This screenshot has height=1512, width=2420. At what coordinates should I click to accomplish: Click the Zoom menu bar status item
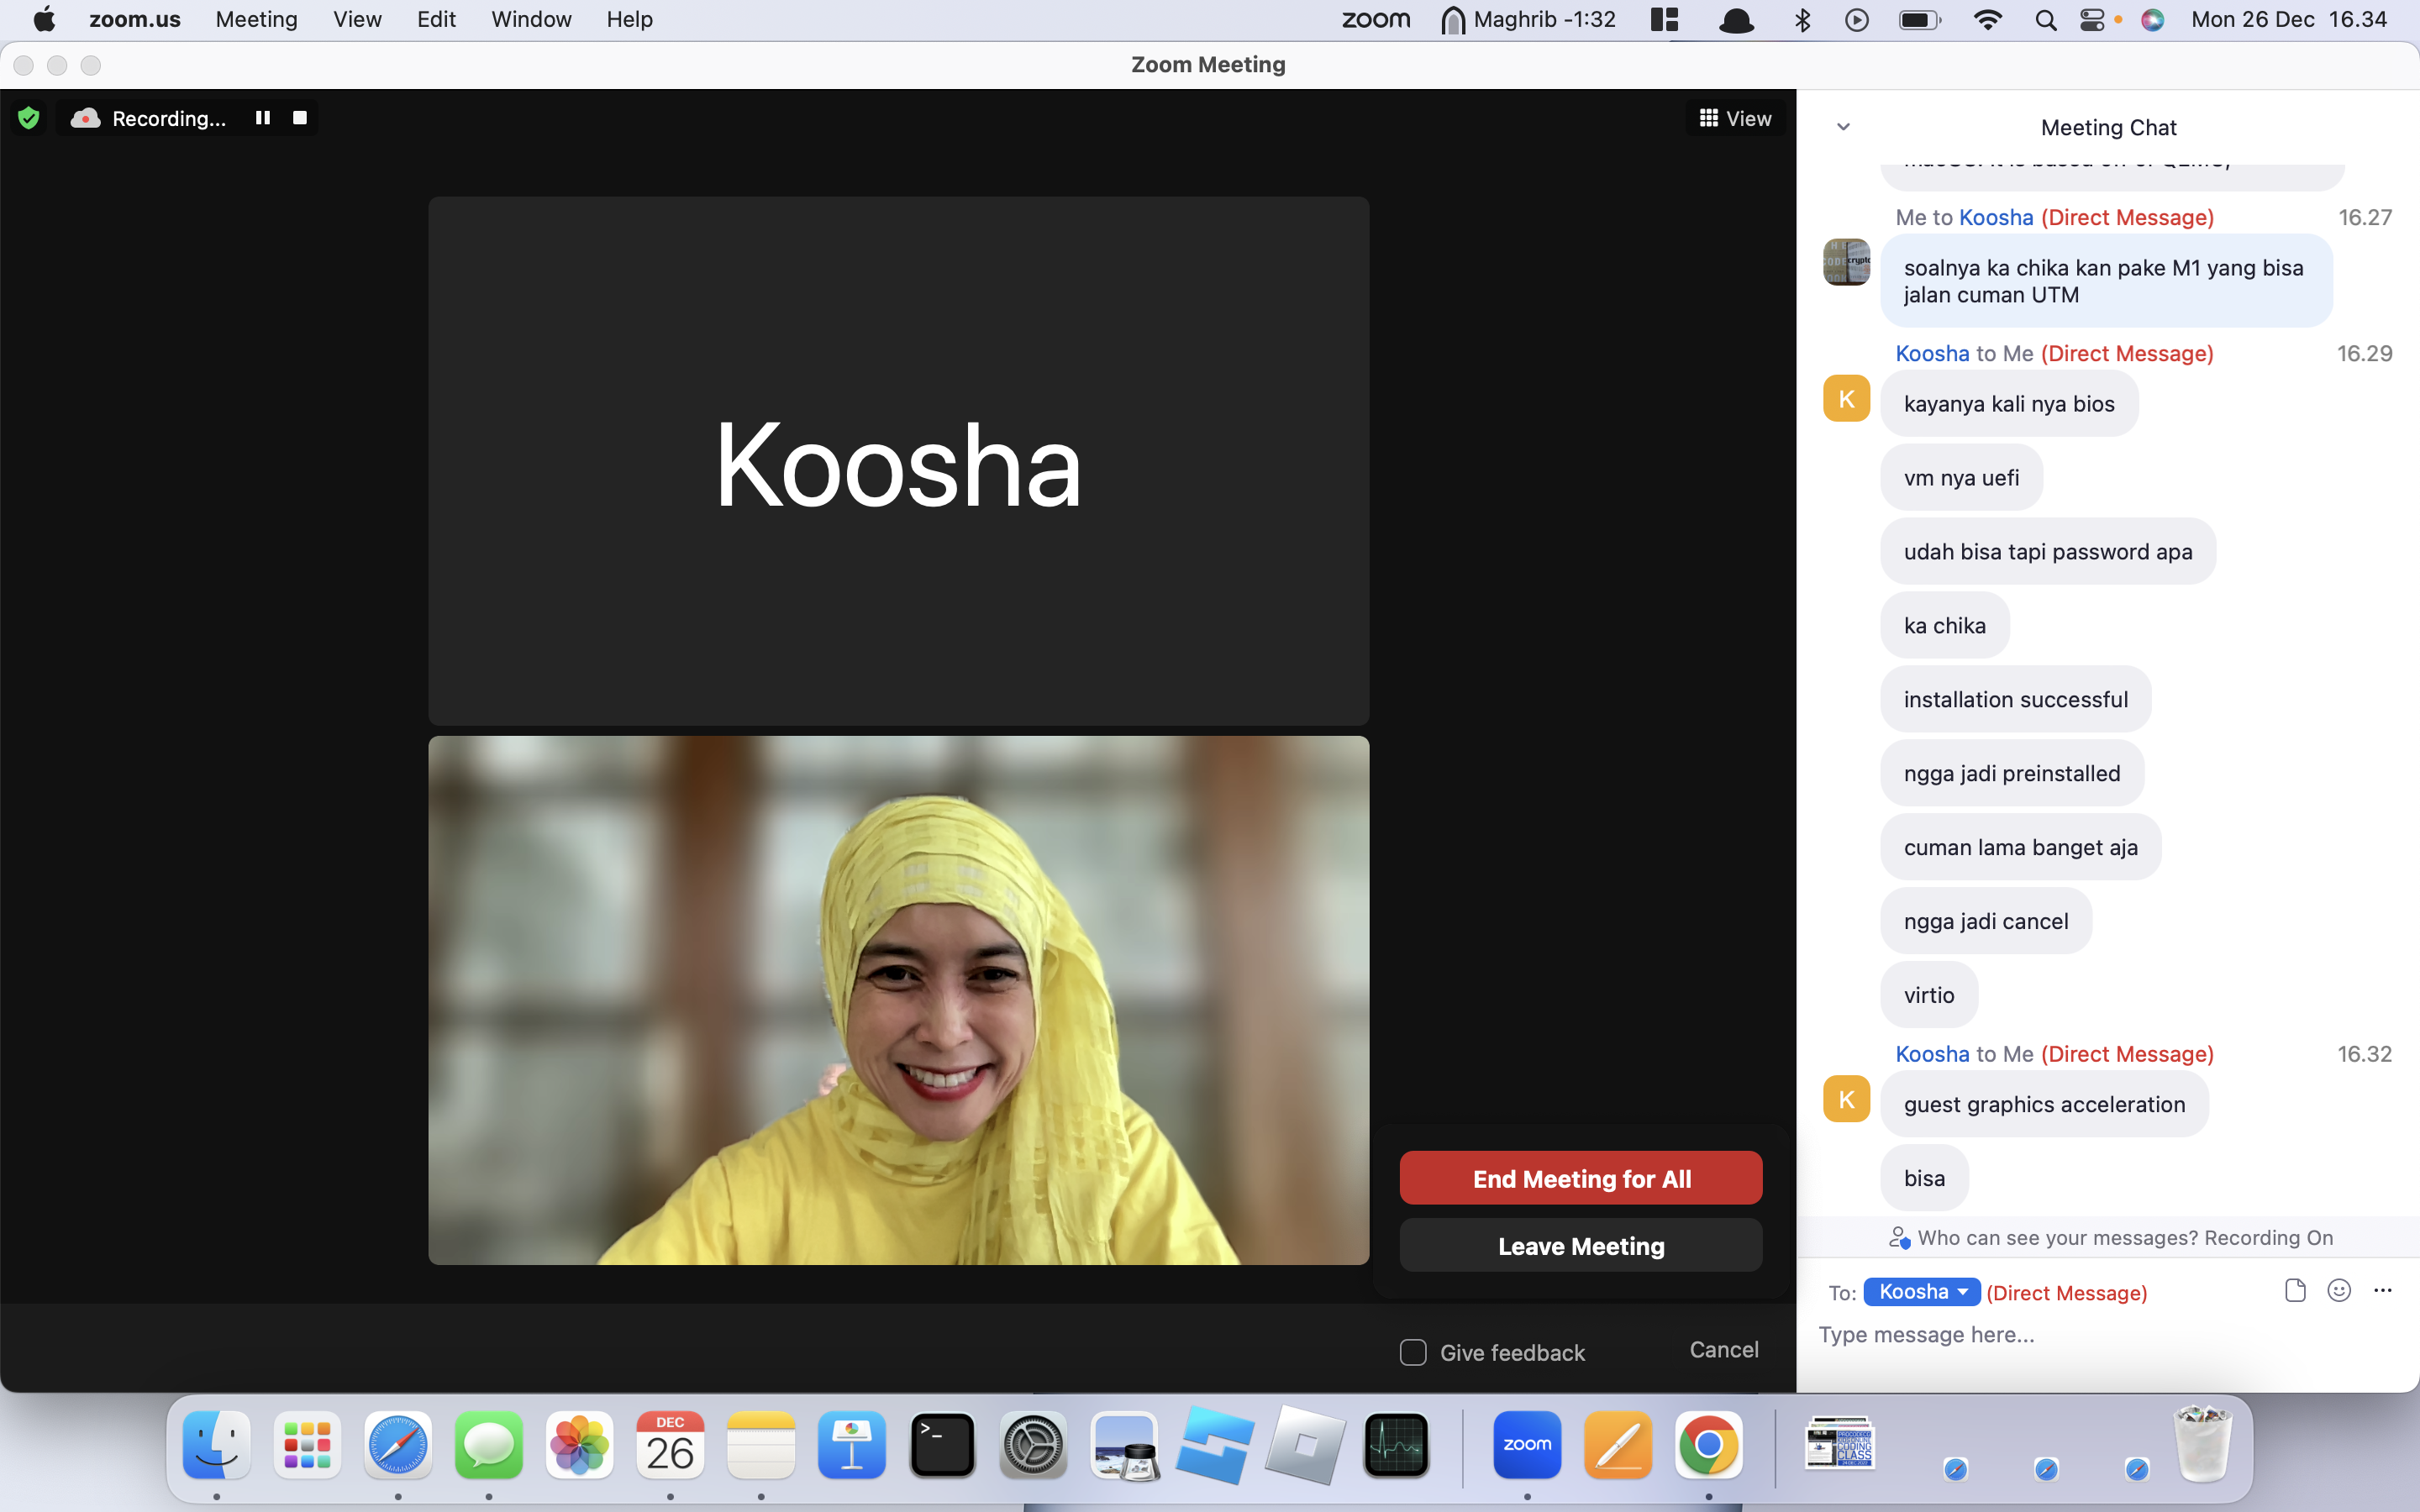click(x=1376, y=19)
